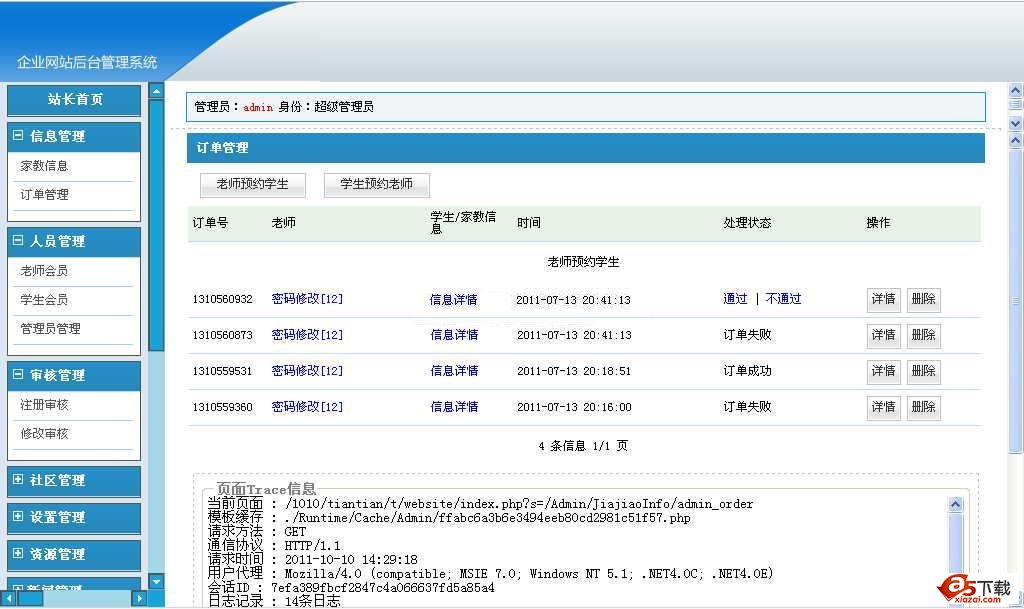Go to 老师会员 in the sidebar

(44, 271)
